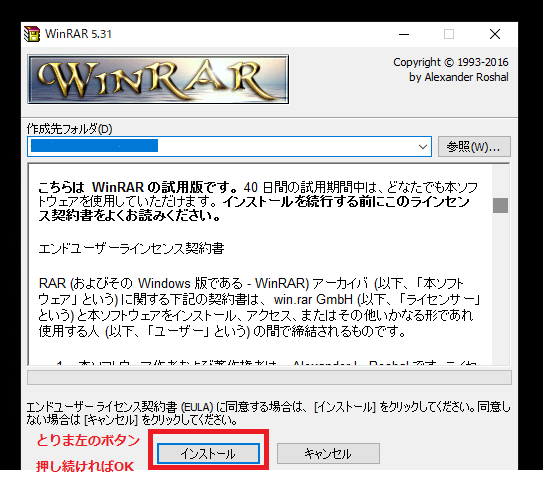Click the 'win.rar GmbH' text in license

[313, 299]
